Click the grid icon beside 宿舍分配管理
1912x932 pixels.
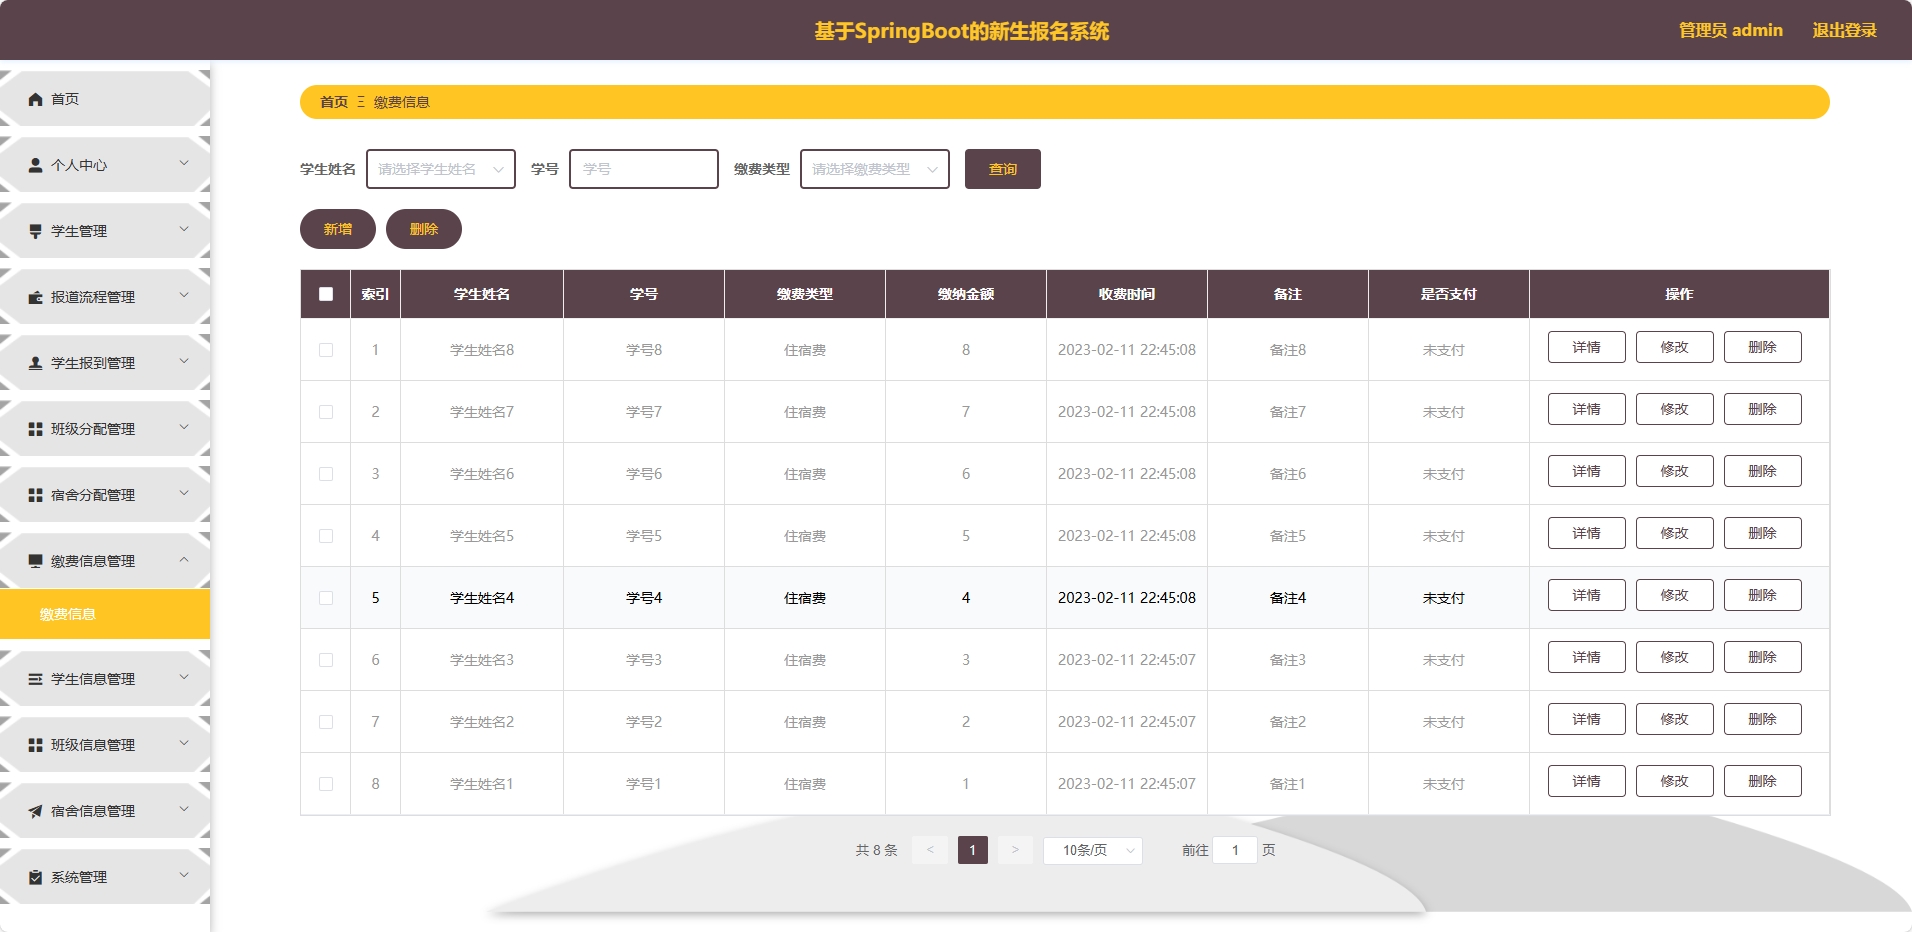[x=36, y=495]
